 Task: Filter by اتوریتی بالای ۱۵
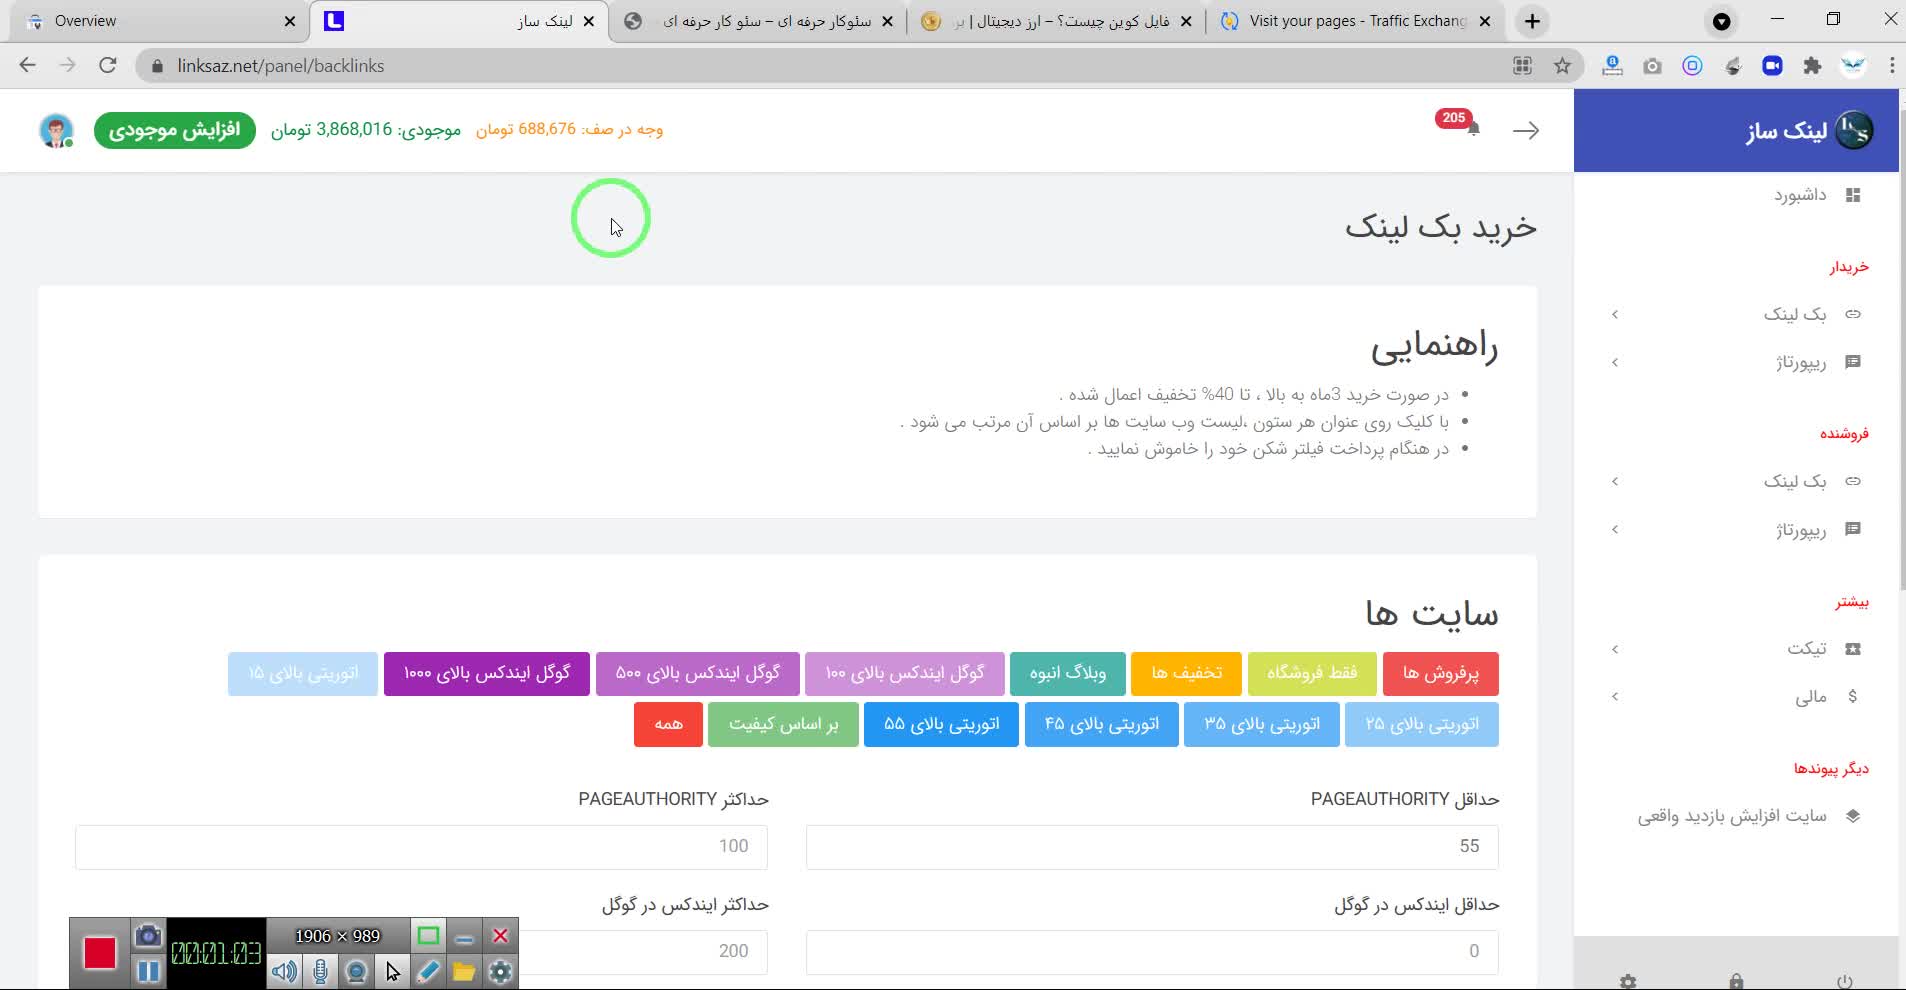[x=303, y=673]
